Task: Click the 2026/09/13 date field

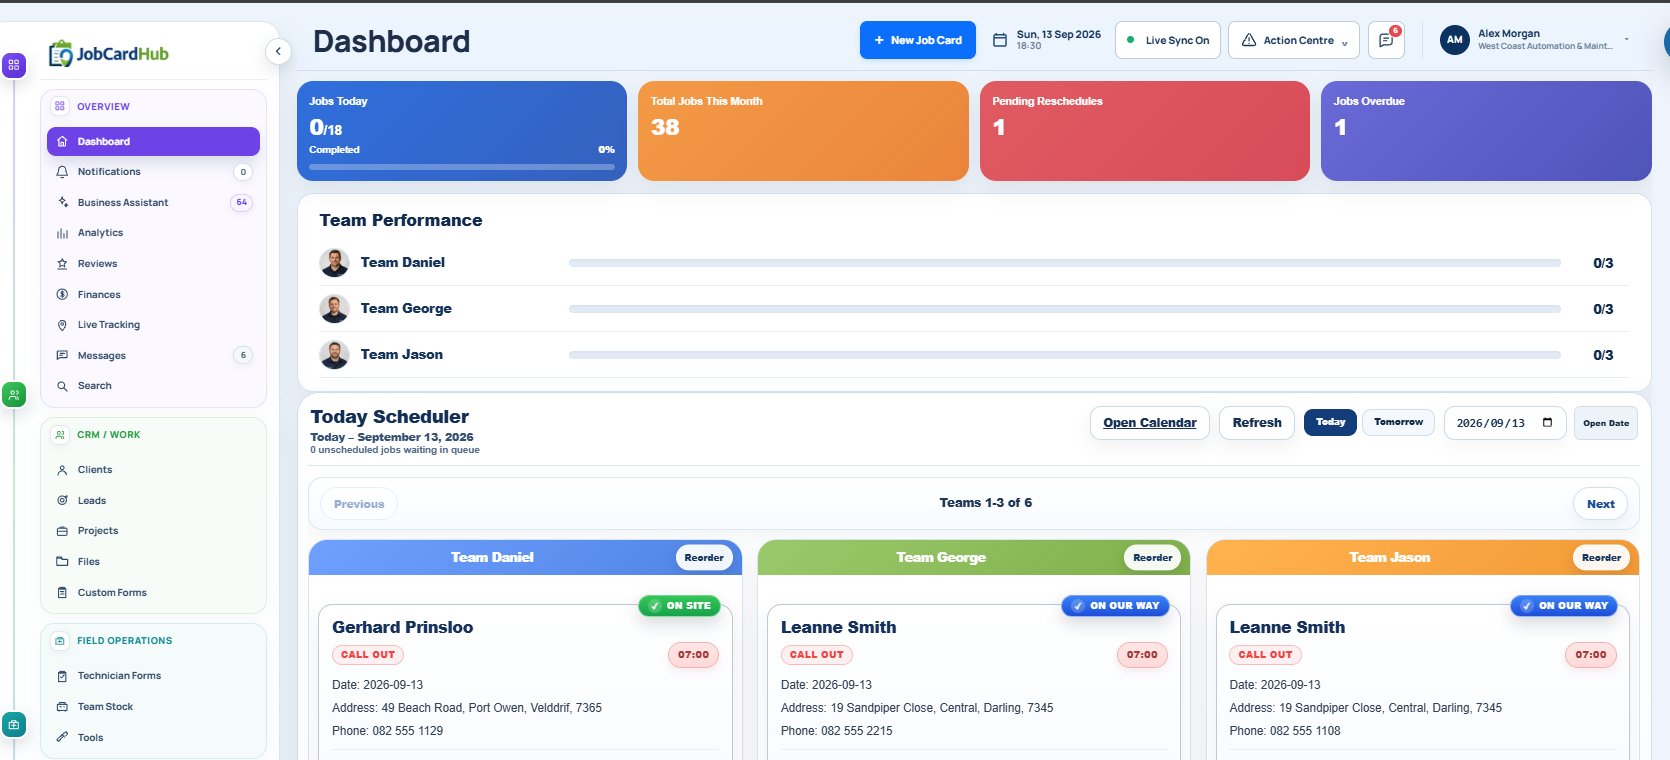Action: [x=1505, y=423]
